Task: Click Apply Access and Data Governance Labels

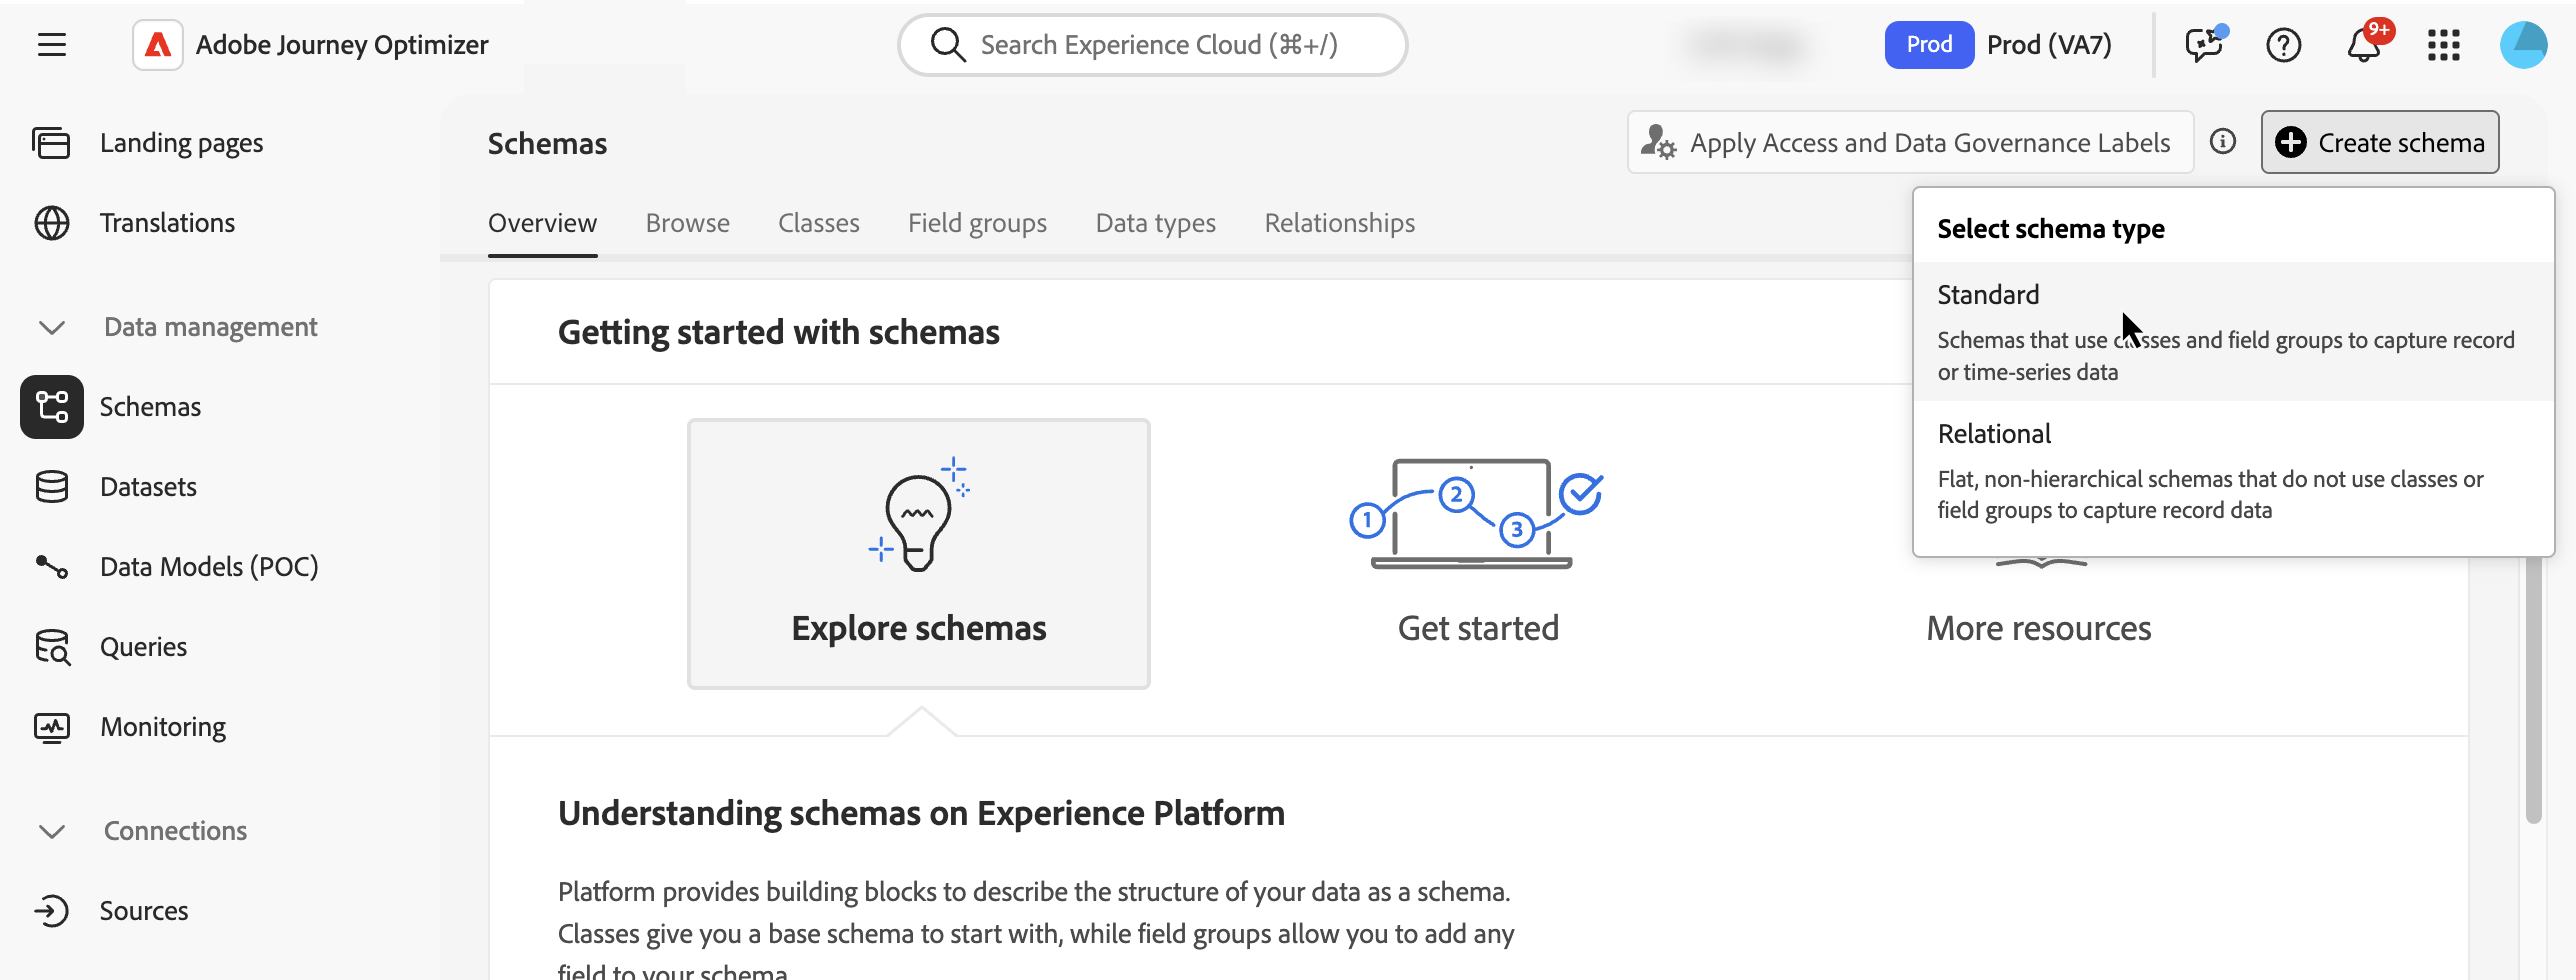Action: coord(1909,142)
